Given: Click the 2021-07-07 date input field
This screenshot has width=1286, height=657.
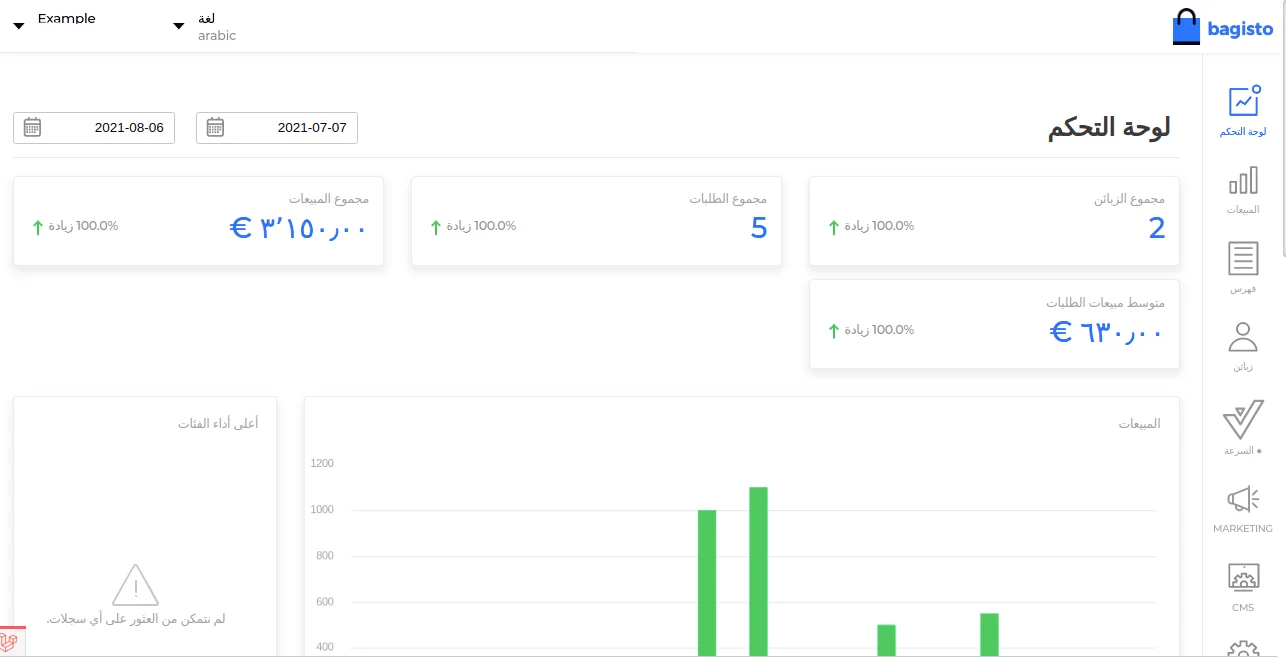Looking at the screenshot, I should (x=277, y=128).
